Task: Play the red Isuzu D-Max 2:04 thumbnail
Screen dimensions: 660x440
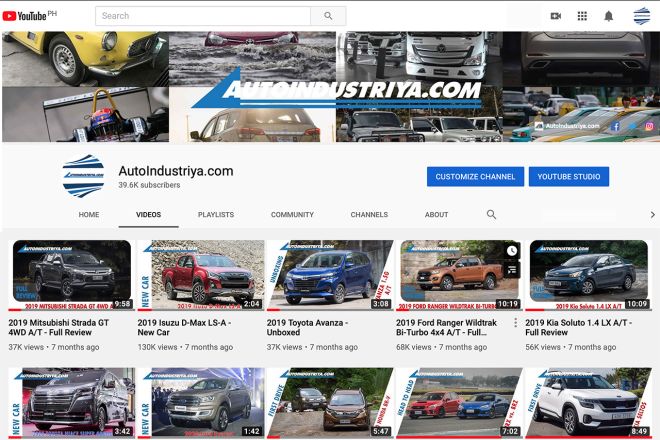Action: click(x=201, y=275)
